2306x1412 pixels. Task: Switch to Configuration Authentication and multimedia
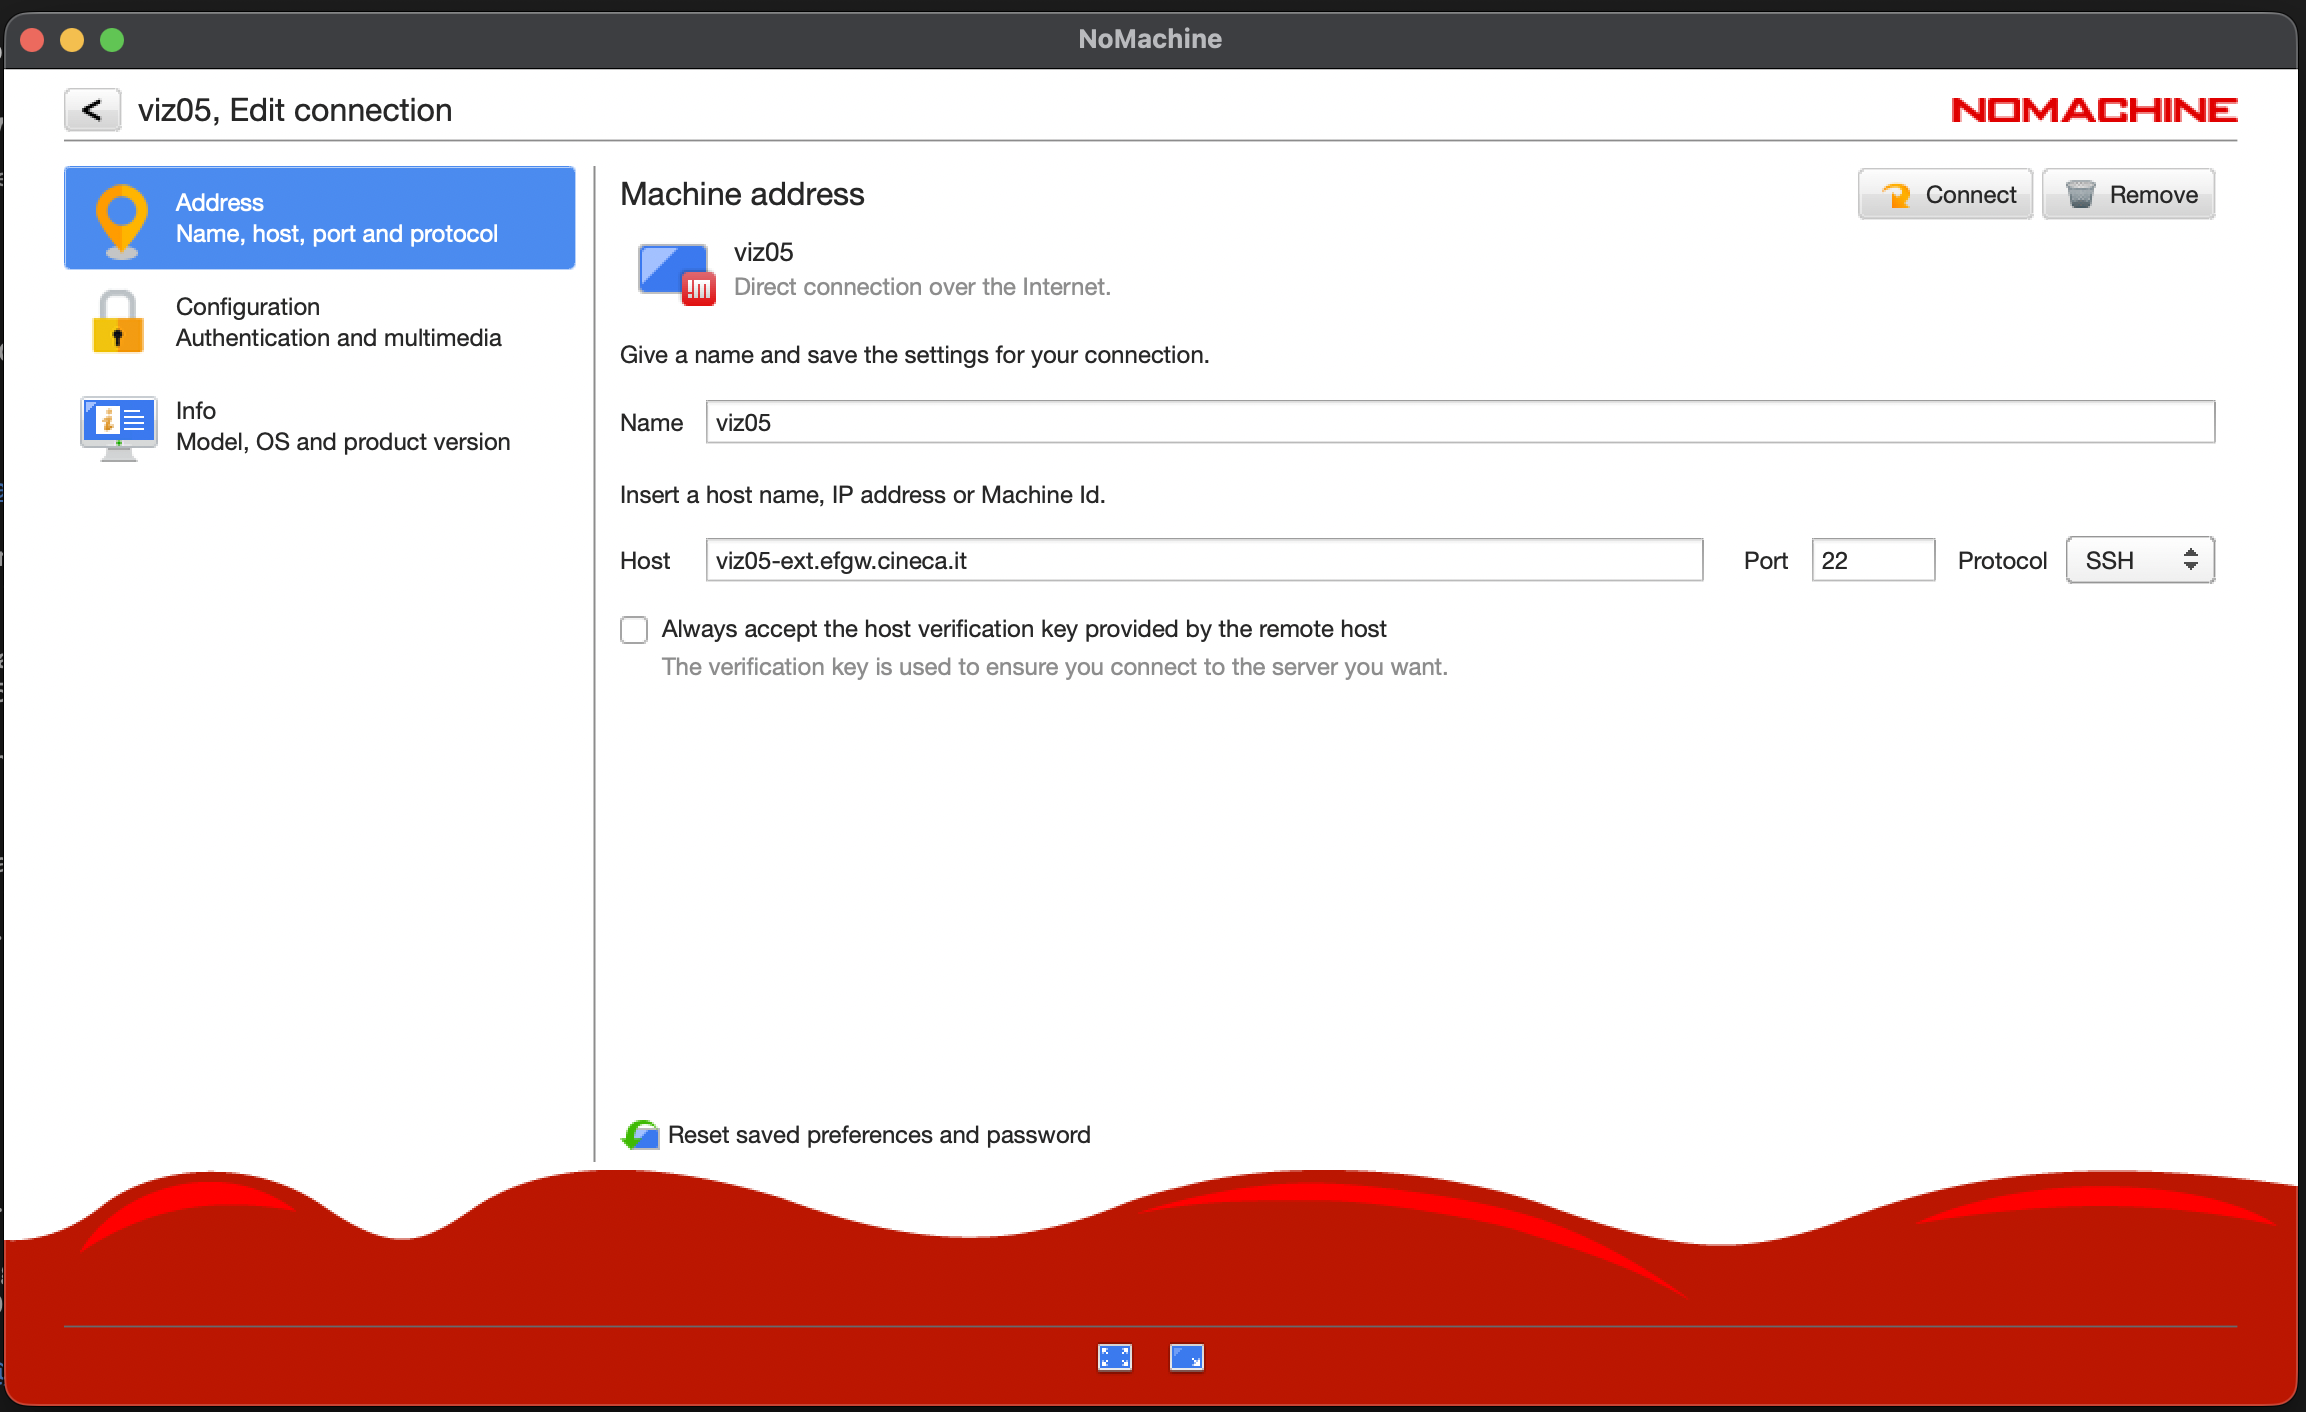[x=338, y=322]
